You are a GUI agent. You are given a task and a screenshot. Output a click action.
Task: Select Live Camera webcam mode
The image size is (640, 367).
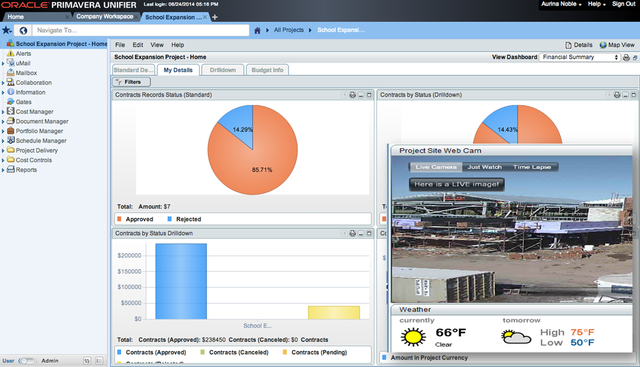click(436, 167)
